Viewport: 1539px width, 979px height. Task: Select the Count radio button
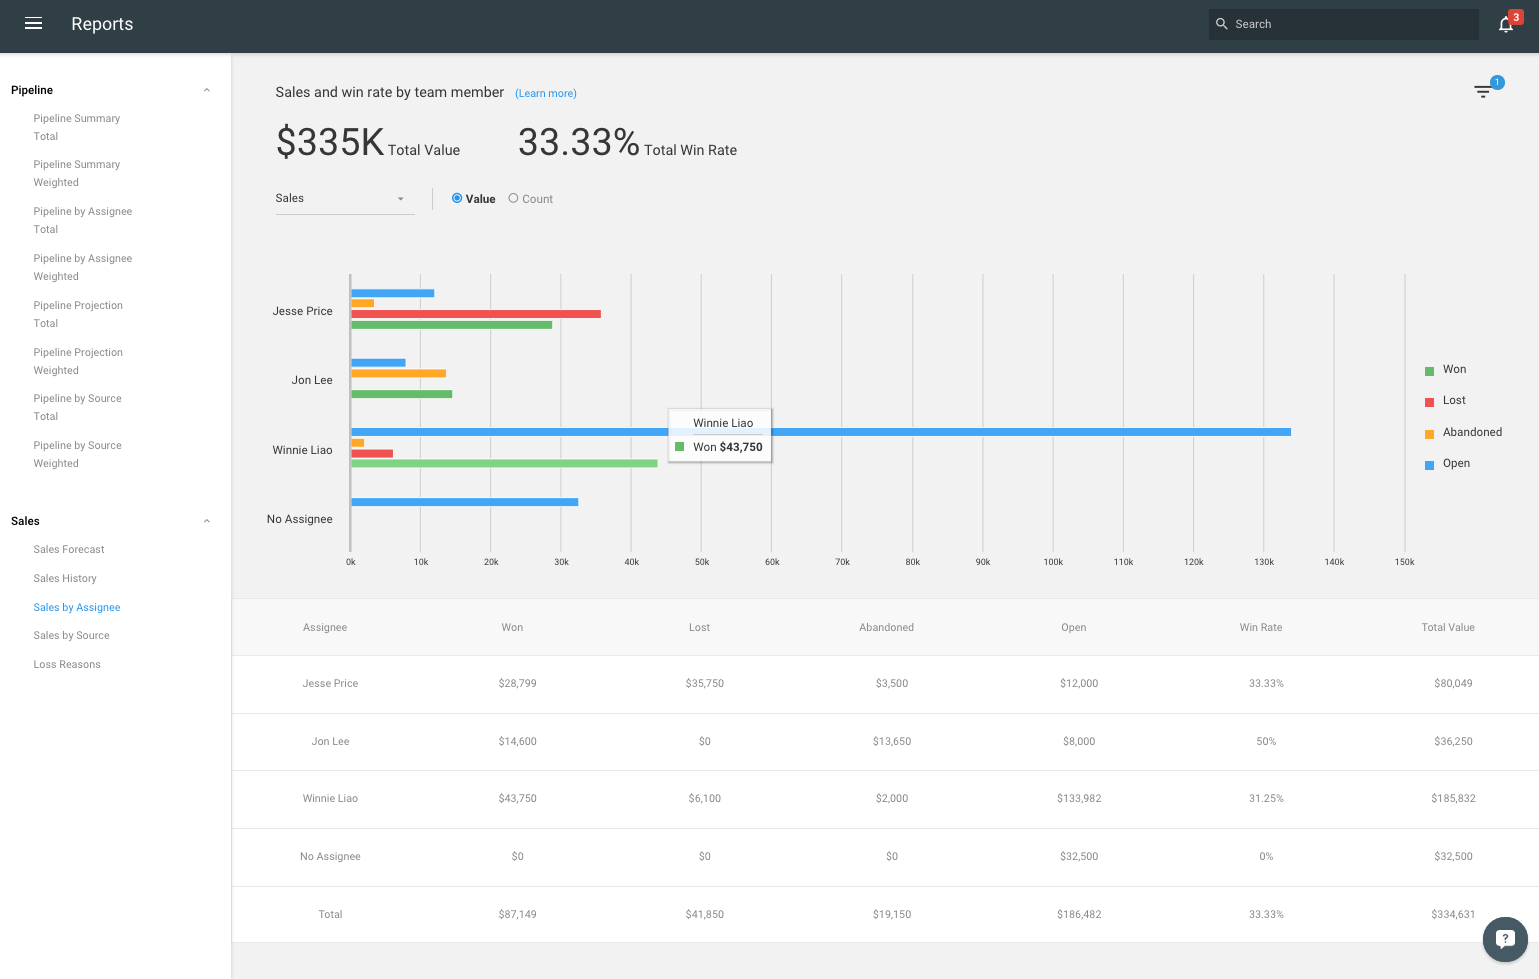(513, 199)
